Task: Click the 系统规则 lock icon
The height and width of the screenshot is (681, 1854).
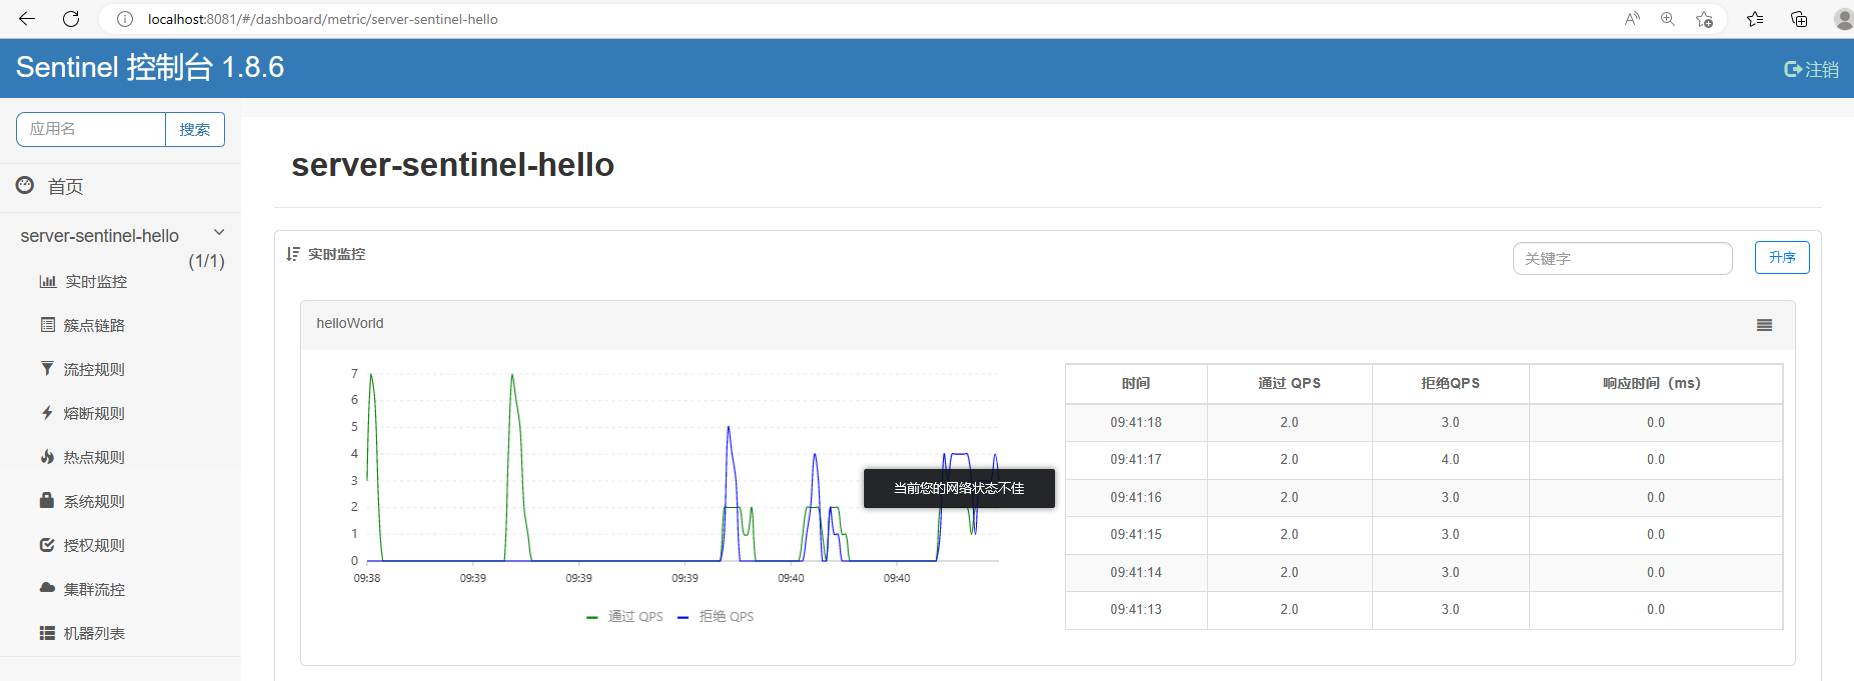Action: pos(47,500)
